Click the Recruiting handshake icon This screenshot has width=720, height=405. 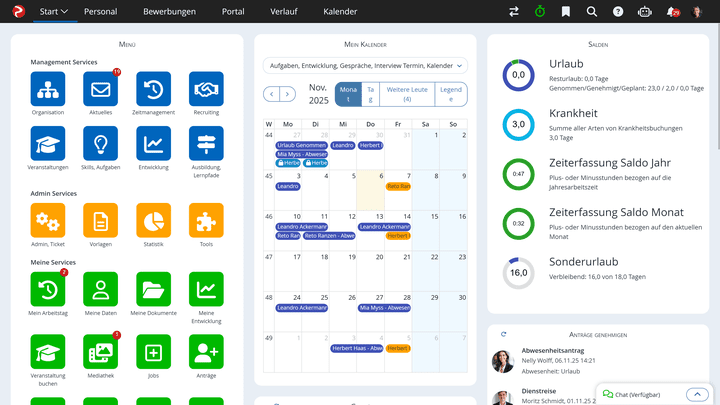click(206, 90)
